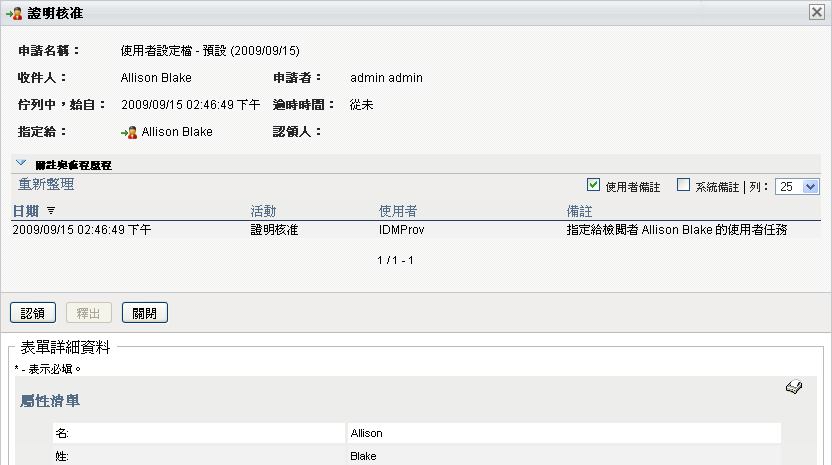The image size is (832, 465).
Task: Sort by the 日期 column header
Action: pos(25,211)
